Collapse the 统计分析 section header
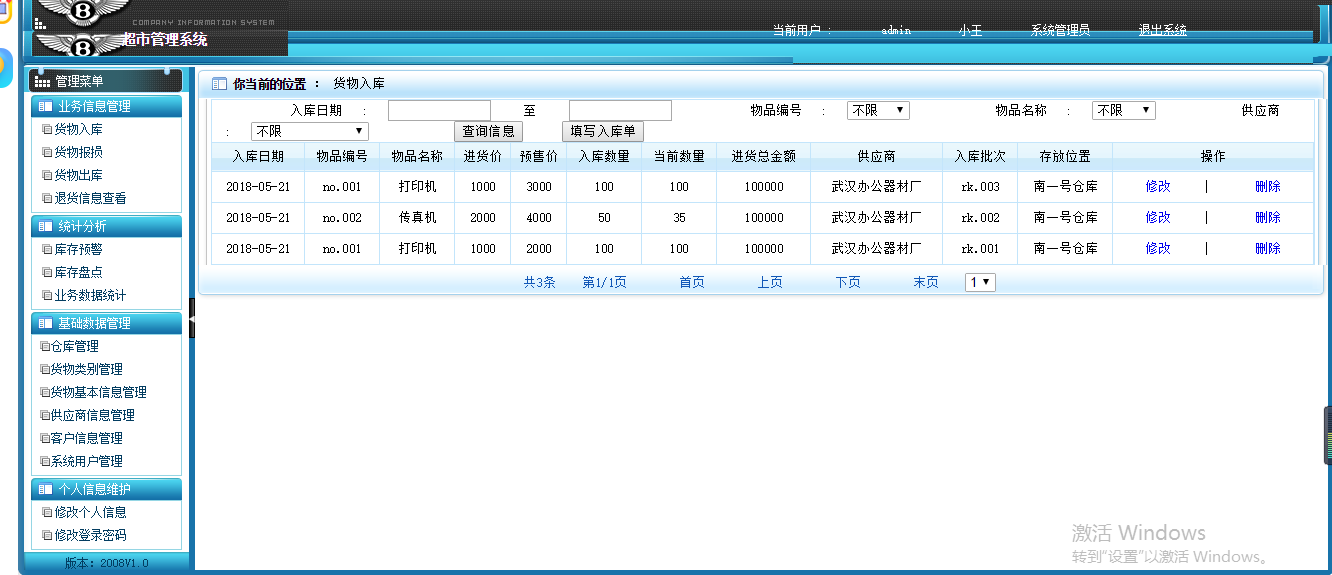 (x=106, y=226)
